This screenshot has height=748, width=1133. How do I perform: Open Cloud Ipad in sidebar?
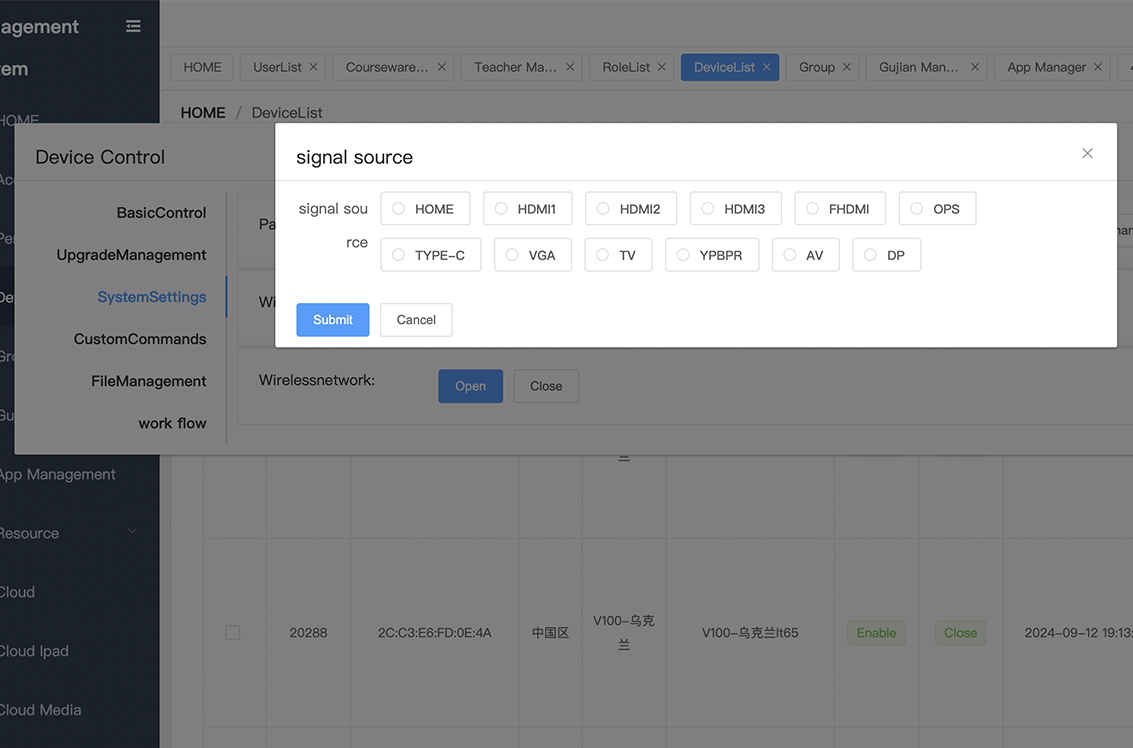[34, 651]
